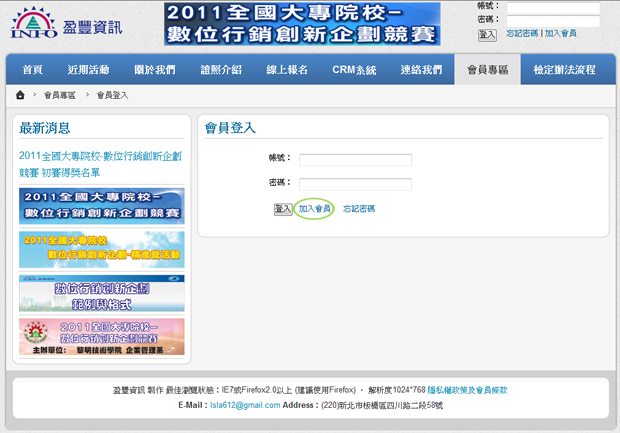620x433 pixels.
Task: Go to 近期活動 in the navigation bar
Action: (x=88, y=70)
